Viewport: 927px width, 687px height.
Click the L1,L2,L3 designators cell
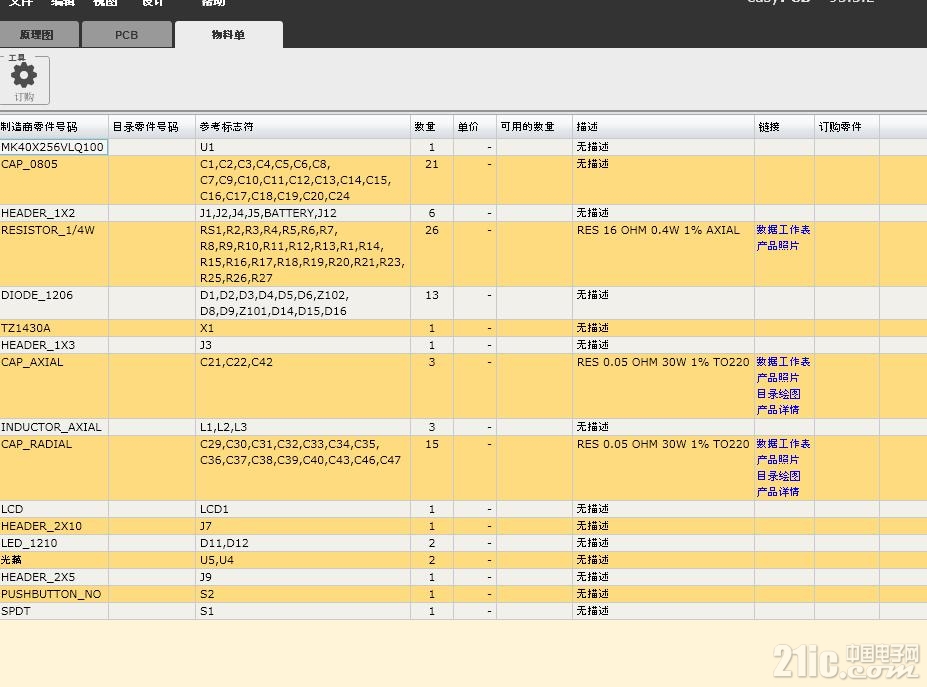[303, 427]
